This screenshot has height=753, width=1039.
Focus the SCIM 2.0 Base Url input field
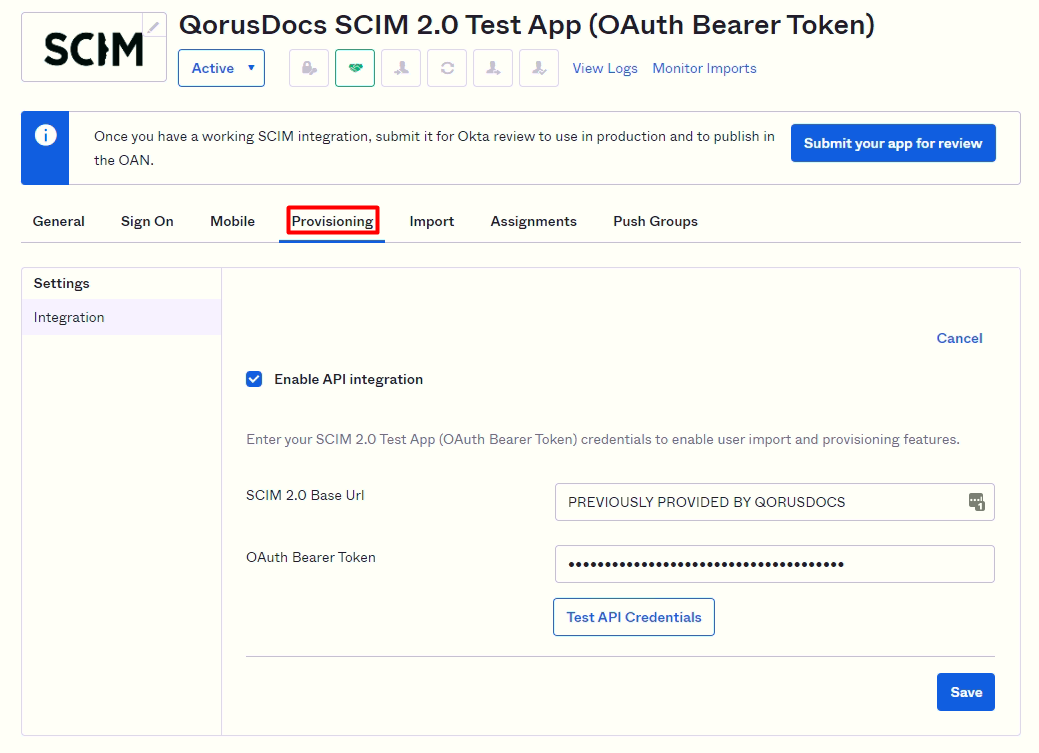(775, 502)
